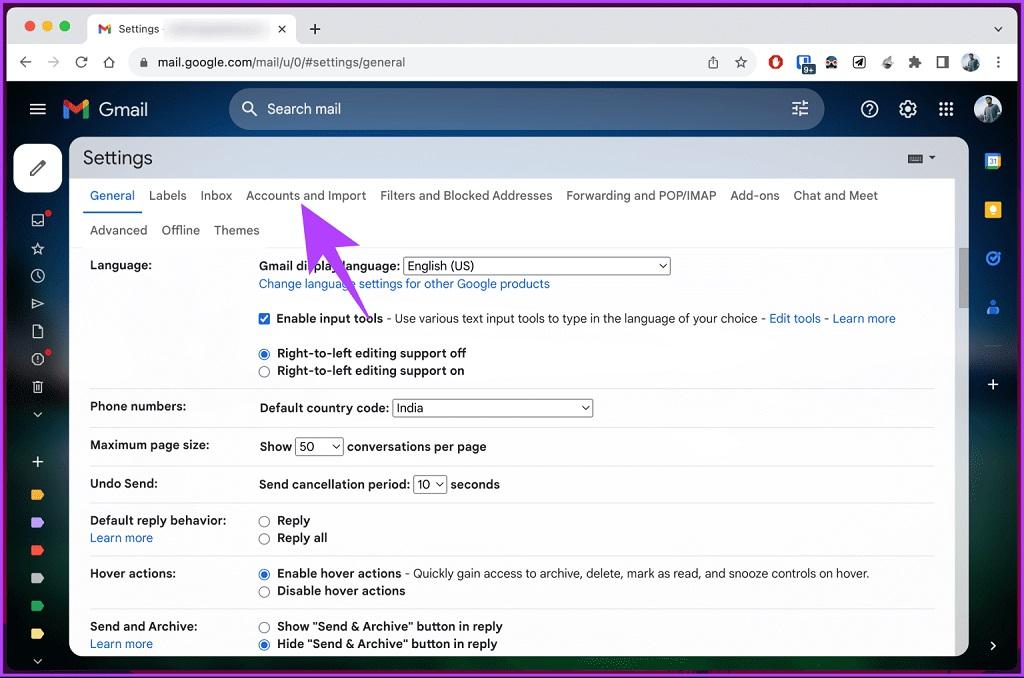The height and width of the screenshot is (678, 1024).
Task: Open Forwarding and POP/IMAP tab
Action: point(641,195)
